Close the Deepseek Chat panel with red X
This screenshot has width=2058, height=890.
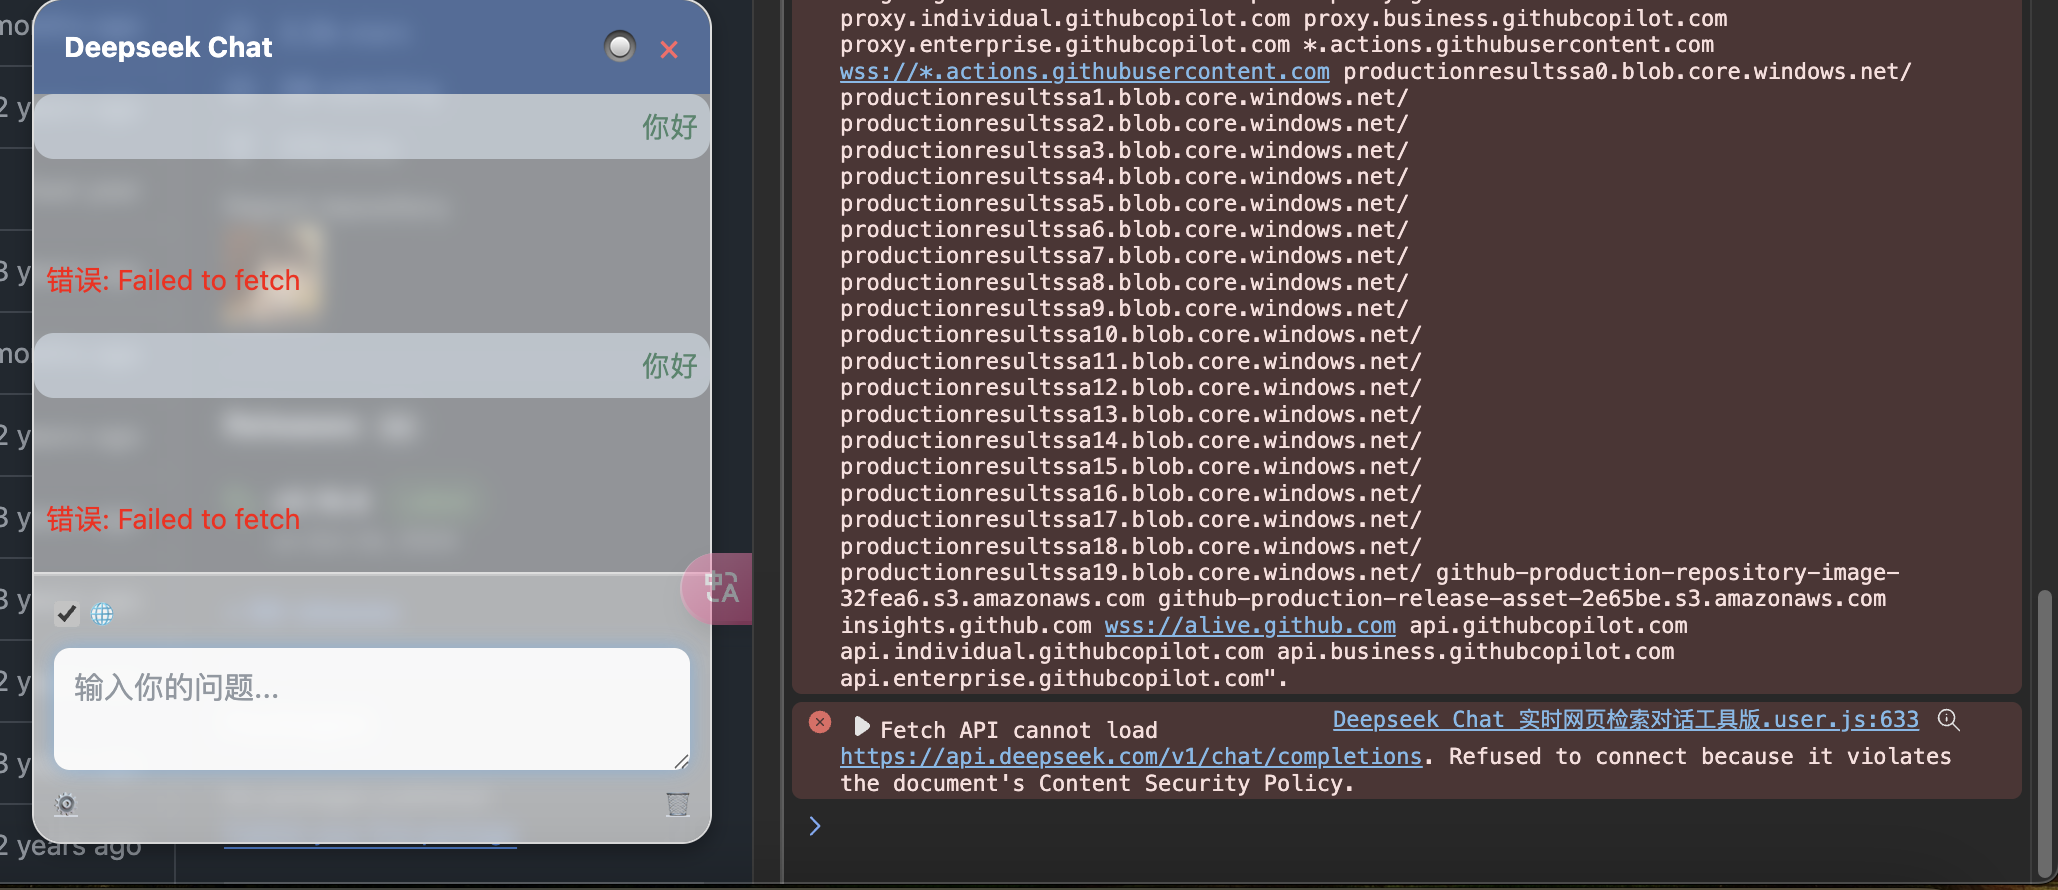669,49
